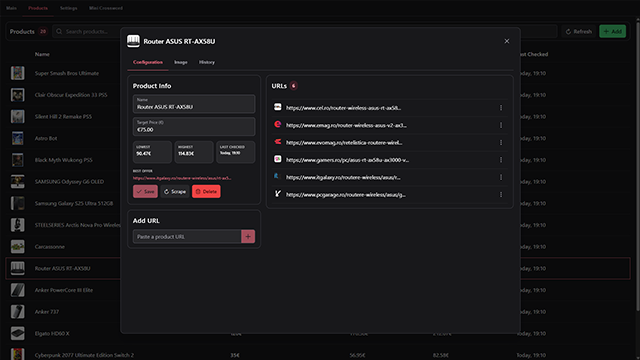The width and height of the screenshot is (640, 360).
Task: Go to the Main tab in top navigation
Action: [x=11, y=8]
